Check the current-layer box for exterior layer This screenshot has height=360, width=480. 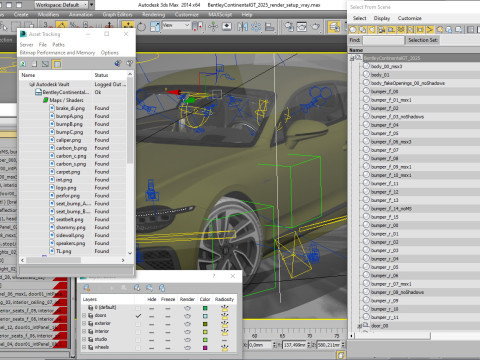138,323
